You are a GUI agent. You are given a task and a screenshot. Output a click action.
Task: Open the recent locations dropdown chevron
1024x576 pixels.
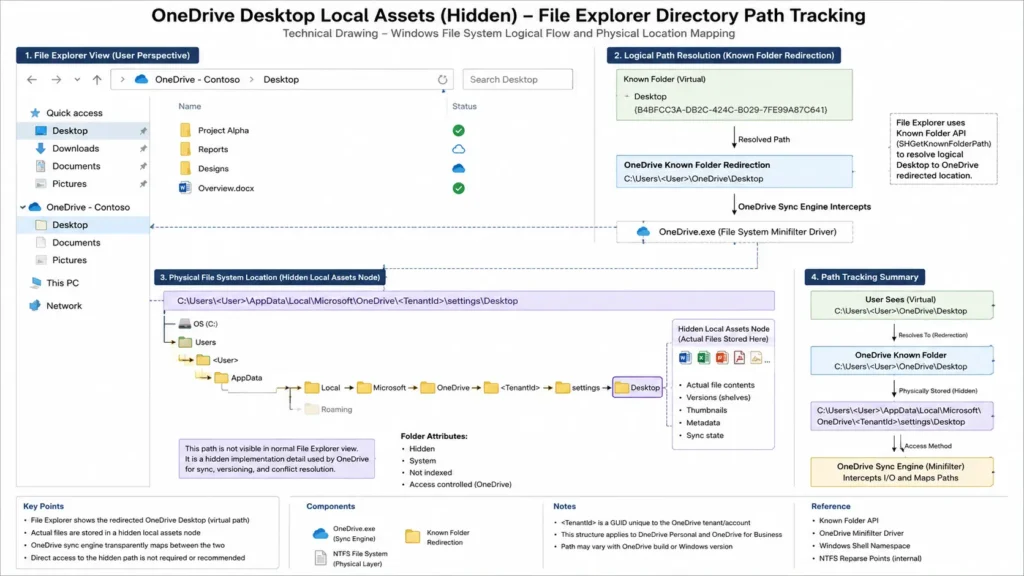[x=77, y=80]
